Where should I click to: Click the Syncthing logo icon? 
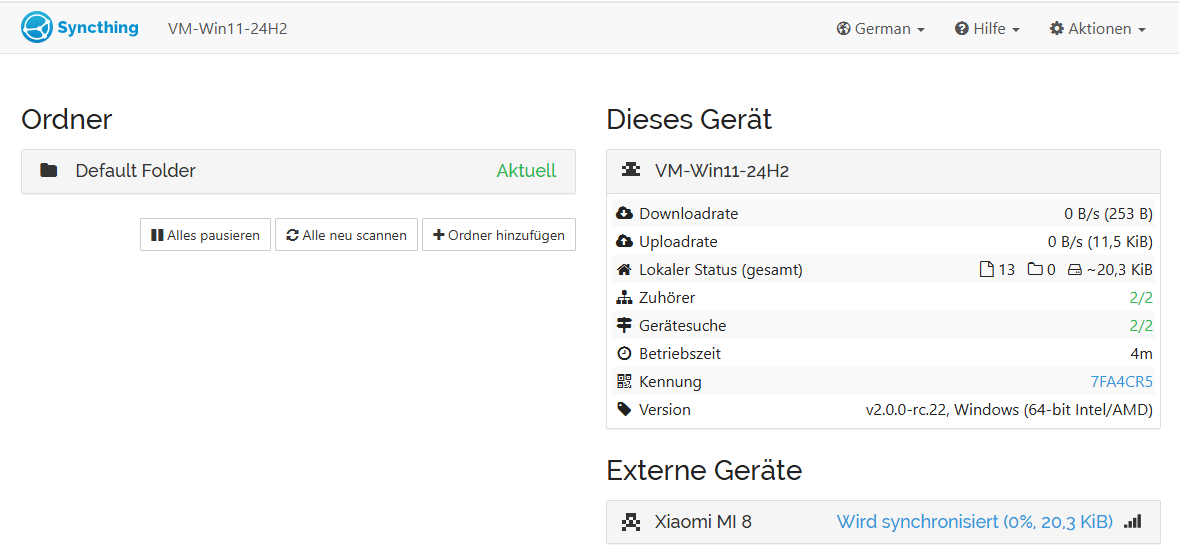pos(35,28)
